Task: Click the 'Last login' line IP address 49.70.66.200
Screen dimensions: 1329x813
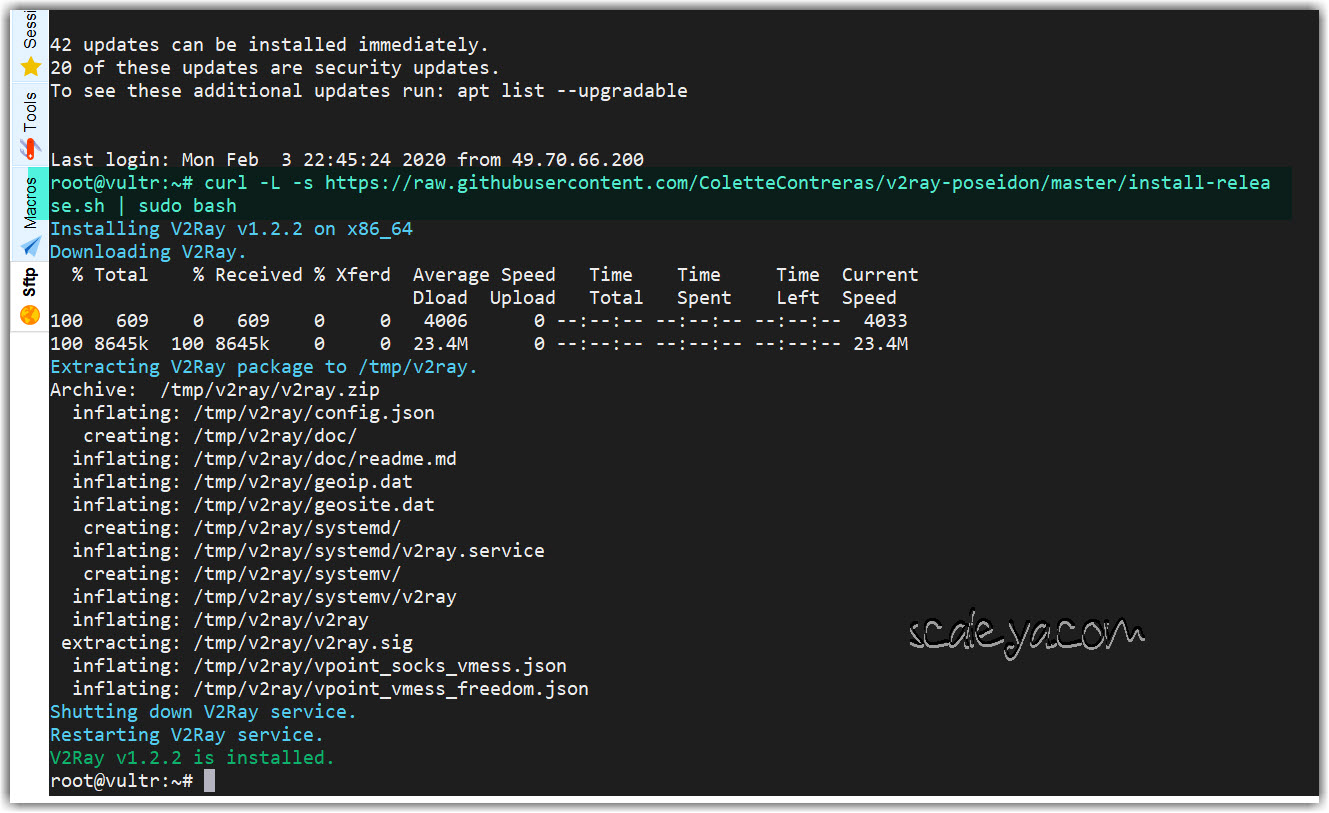Action: coord(577,160)
